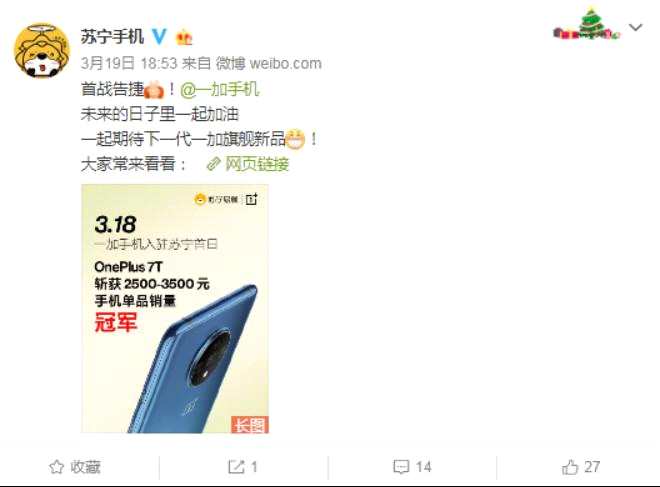Open the 微博 weibo.com source link
Viewport: 660px width, 487px height.
click(269, 64)
